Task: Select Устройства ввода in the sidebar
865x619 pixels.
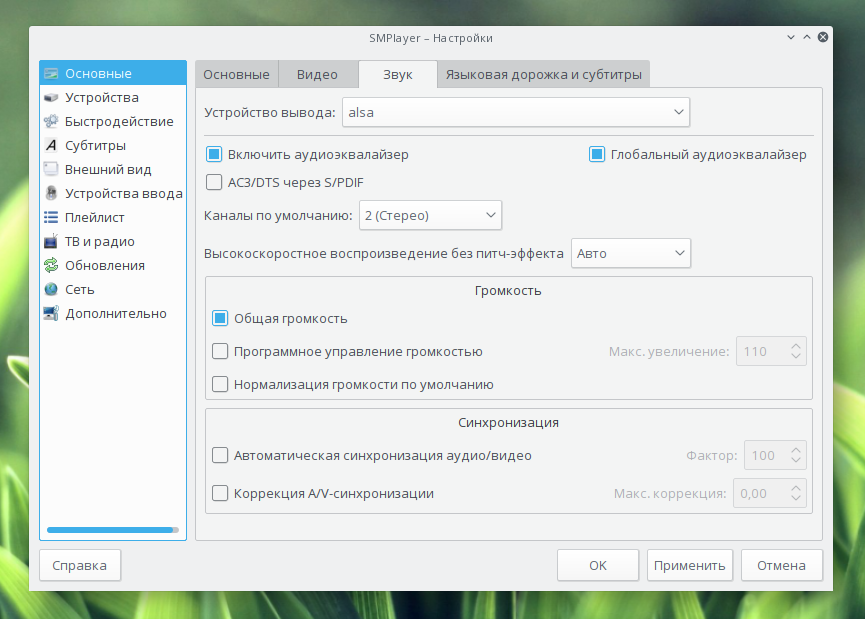Action: [x=113, y=193]
